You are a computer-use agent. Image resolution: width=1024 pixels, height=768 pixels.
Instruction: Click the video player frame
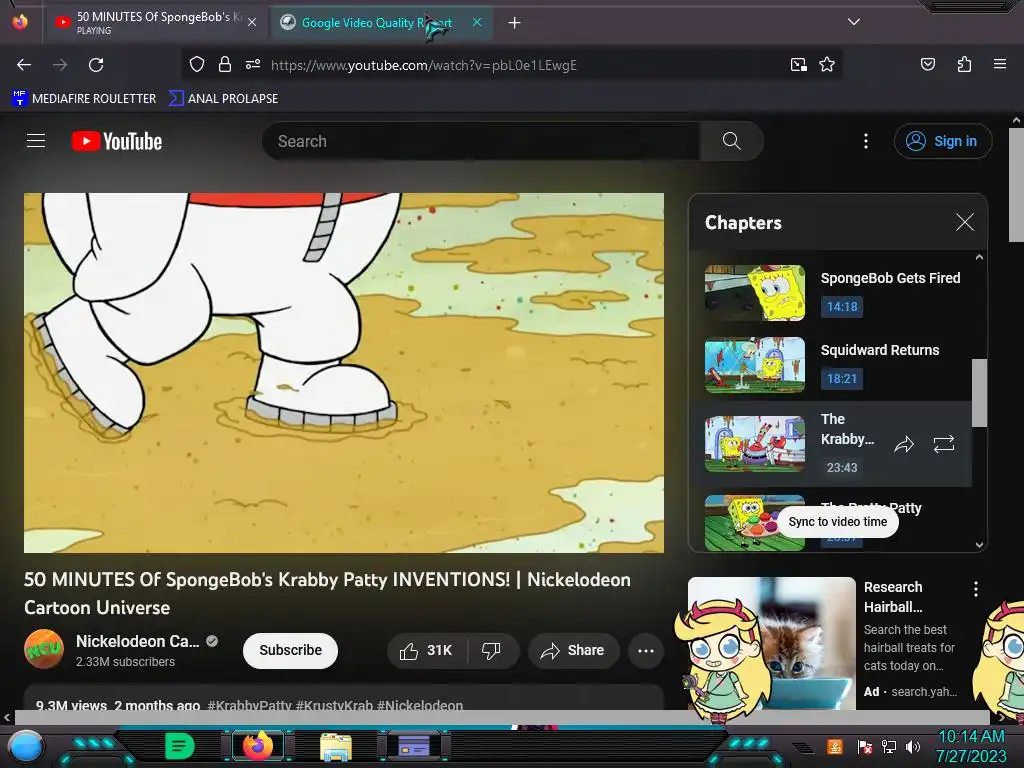[x=344, y=373]
